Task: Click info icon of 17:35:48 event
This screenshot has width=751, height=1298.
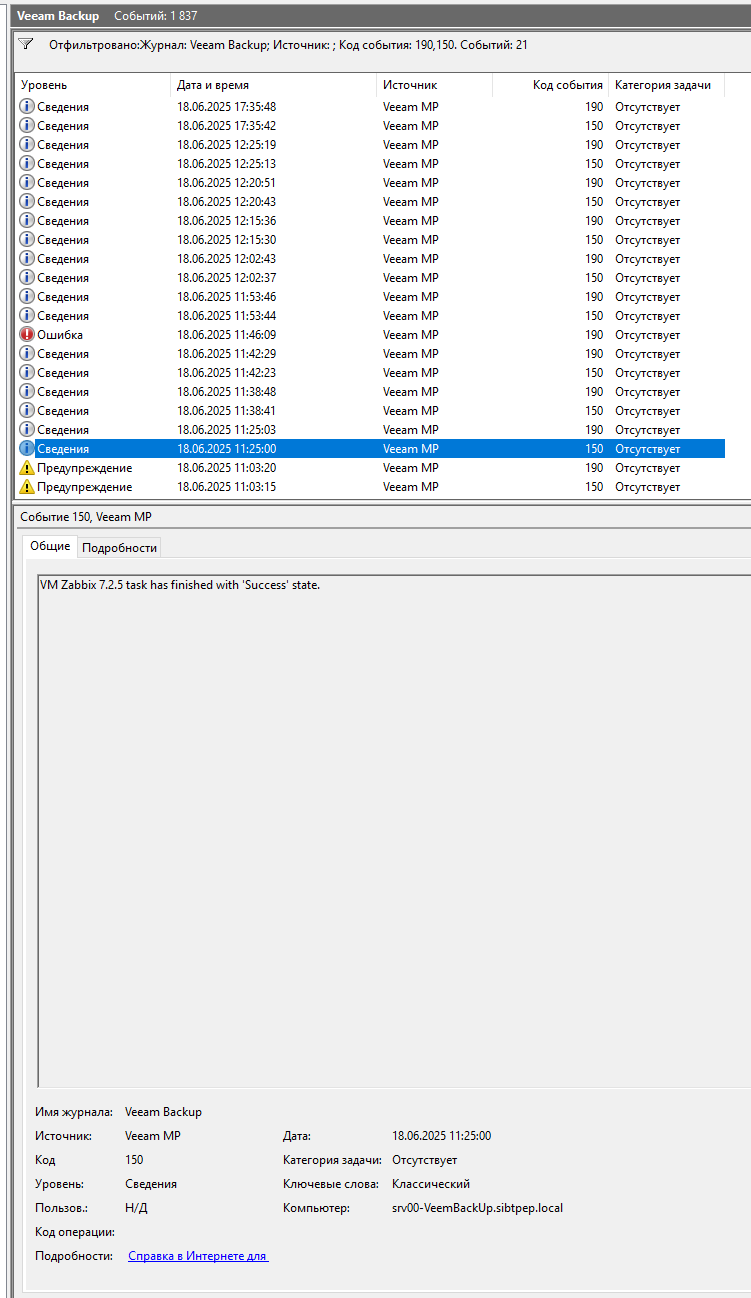Action: [x=27, y=107]
